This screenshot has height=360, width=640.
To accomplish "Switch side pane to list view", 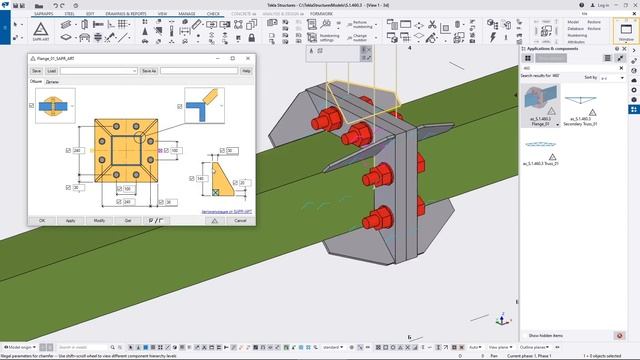I will (607, 58).
